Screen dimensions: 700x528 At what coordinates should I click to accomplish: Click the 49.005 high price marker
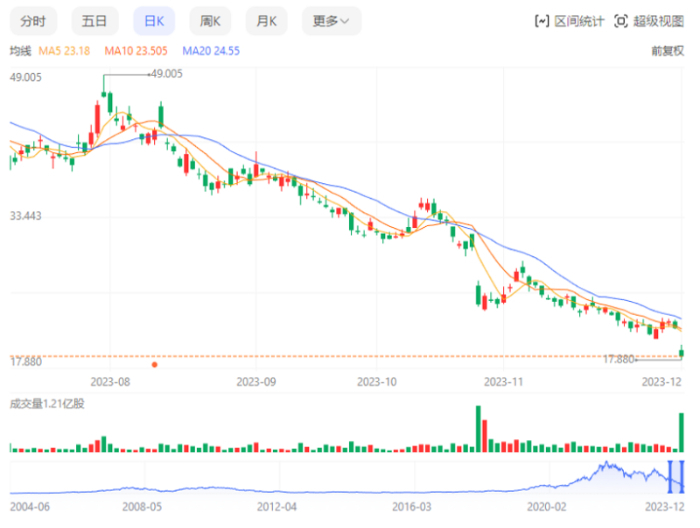(166, 73)
